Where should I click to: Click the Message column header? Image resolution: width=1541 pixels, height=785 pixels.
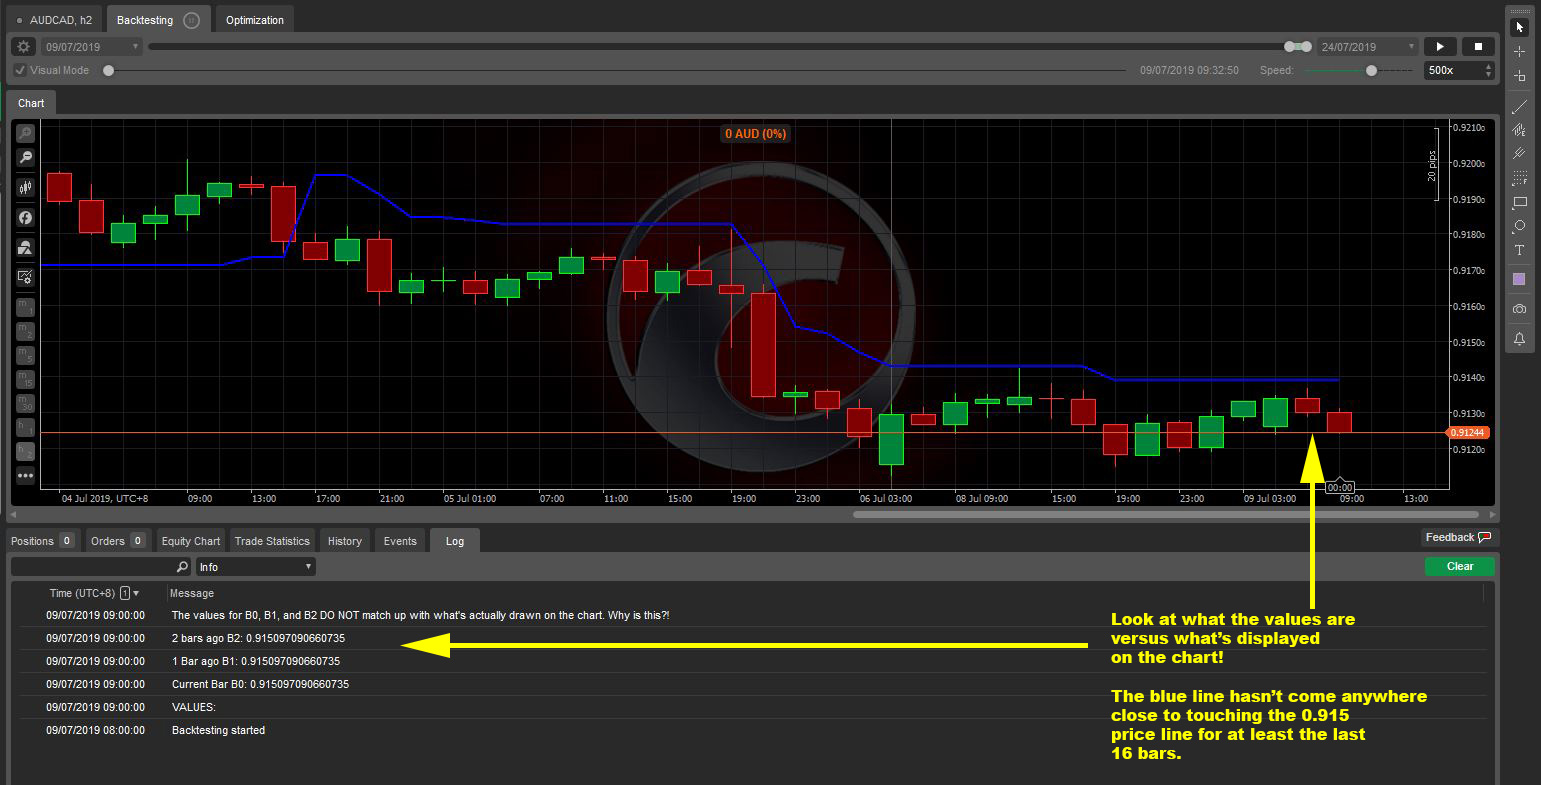tap(192, 593)
